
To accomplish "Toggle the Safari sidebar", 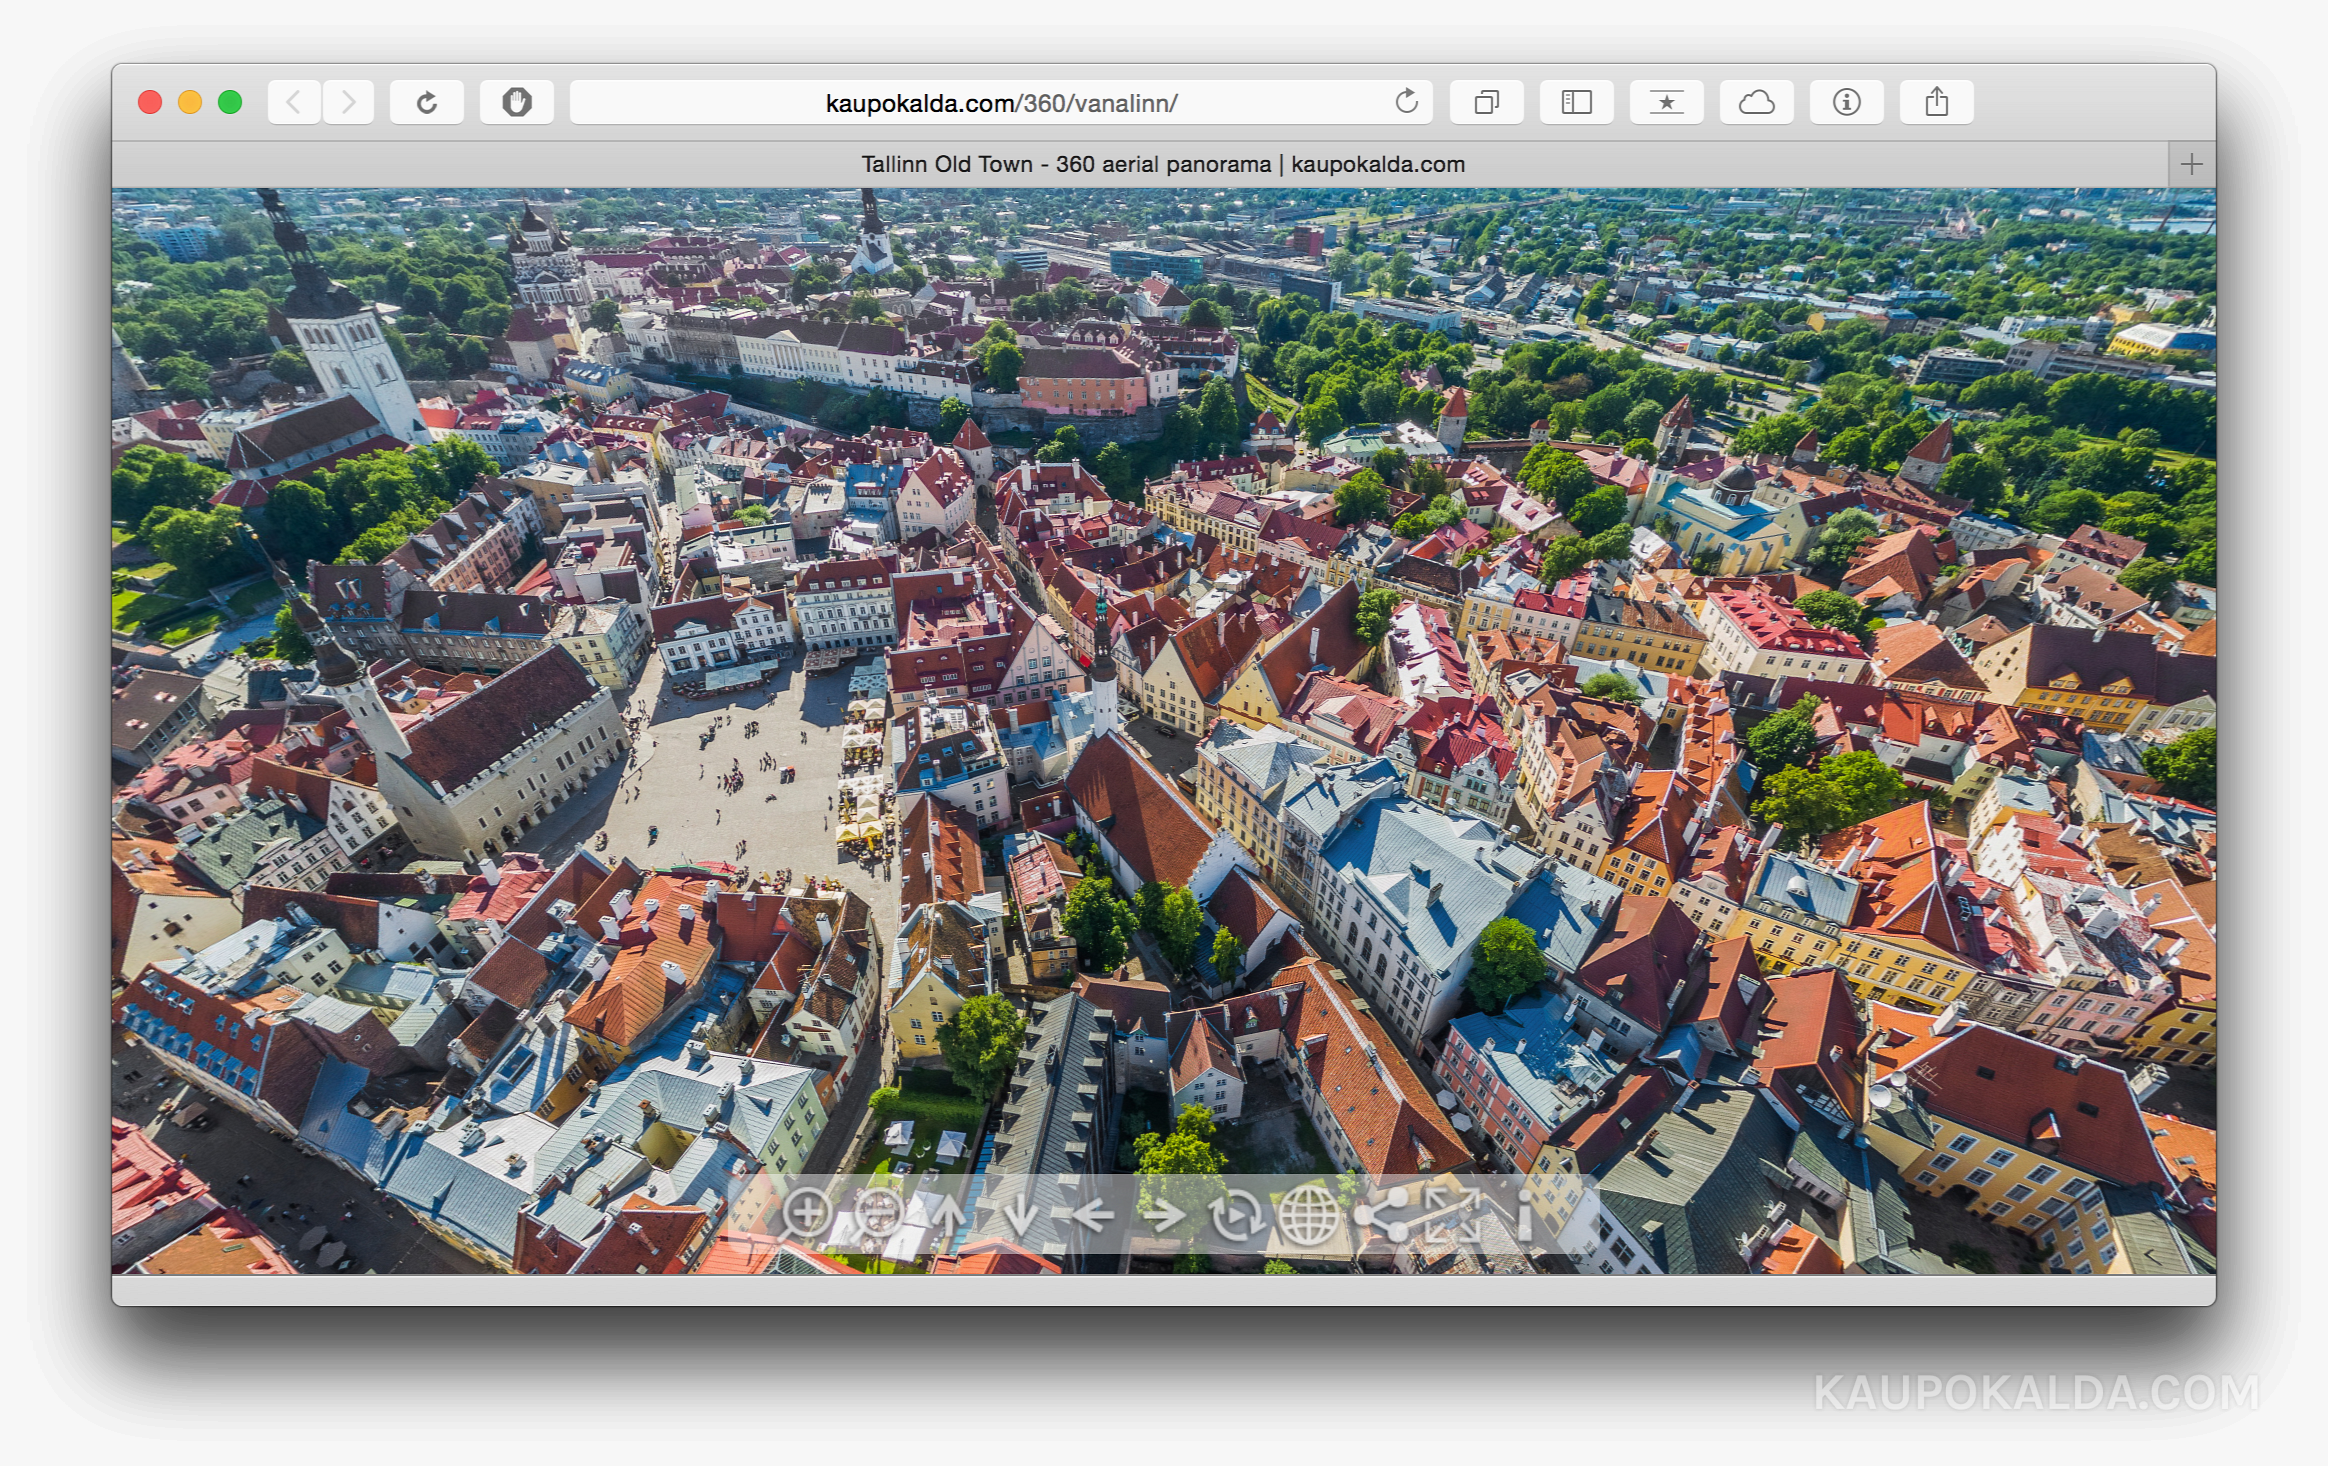I will pyautogui.click(x=1576, y=101).
